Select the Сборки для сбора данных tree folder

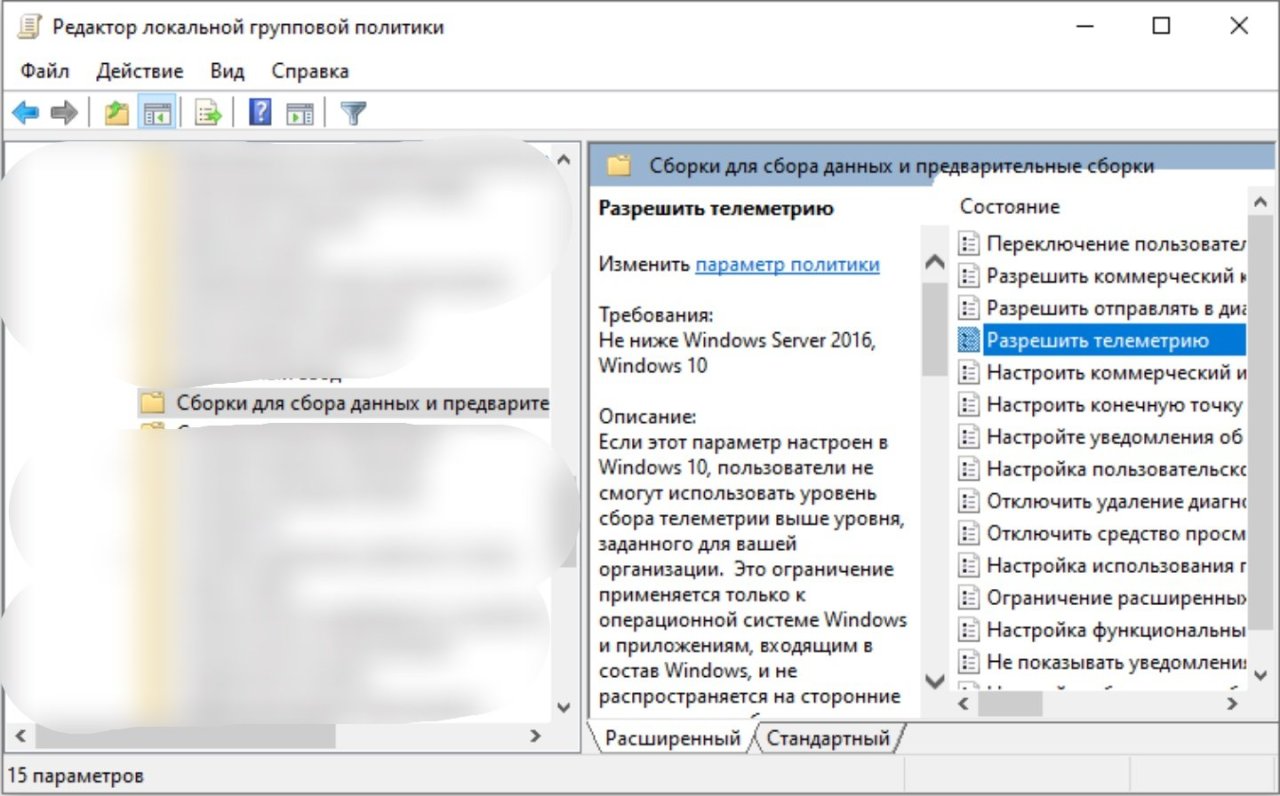tap(361, 404)
